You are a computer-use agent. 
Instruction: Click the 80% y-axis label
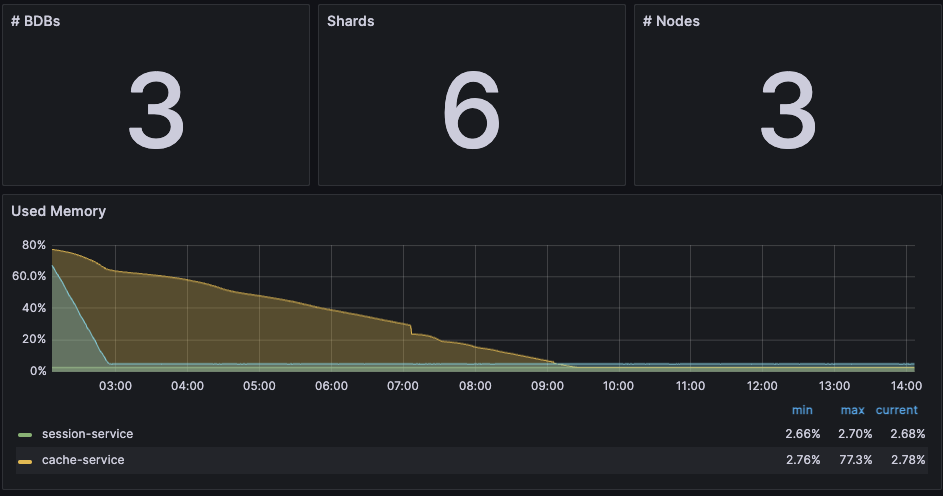click(x=34, y=245)
